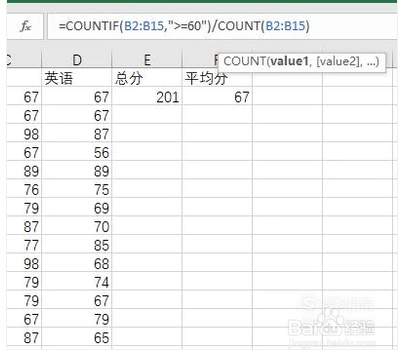Select the 英语 cell containing 85
405x361 pixels.
[77, 245]
